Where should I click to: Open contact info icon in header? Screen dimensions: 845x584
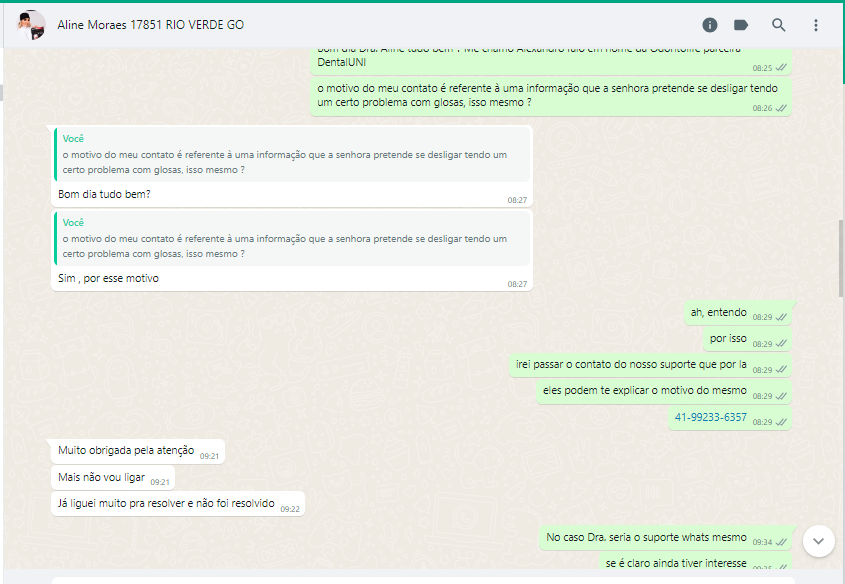710,25
